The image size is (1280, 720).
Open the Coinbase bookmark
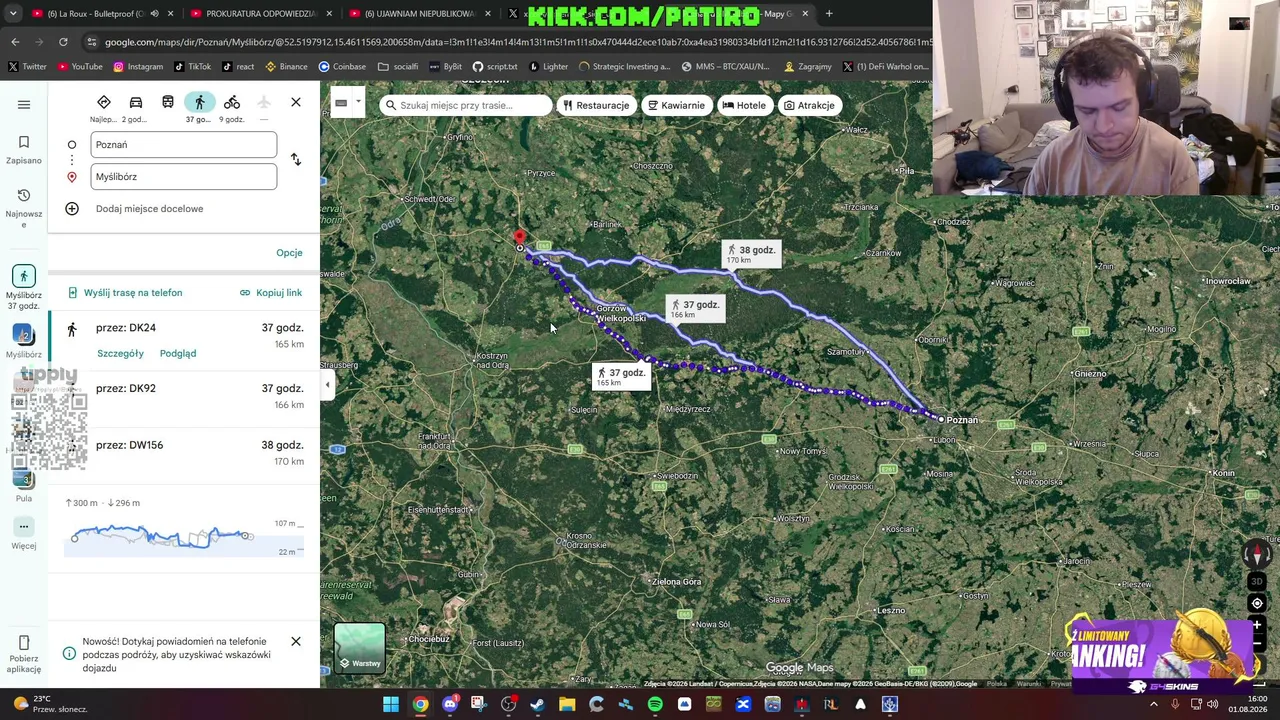click(x=342, y=67)
